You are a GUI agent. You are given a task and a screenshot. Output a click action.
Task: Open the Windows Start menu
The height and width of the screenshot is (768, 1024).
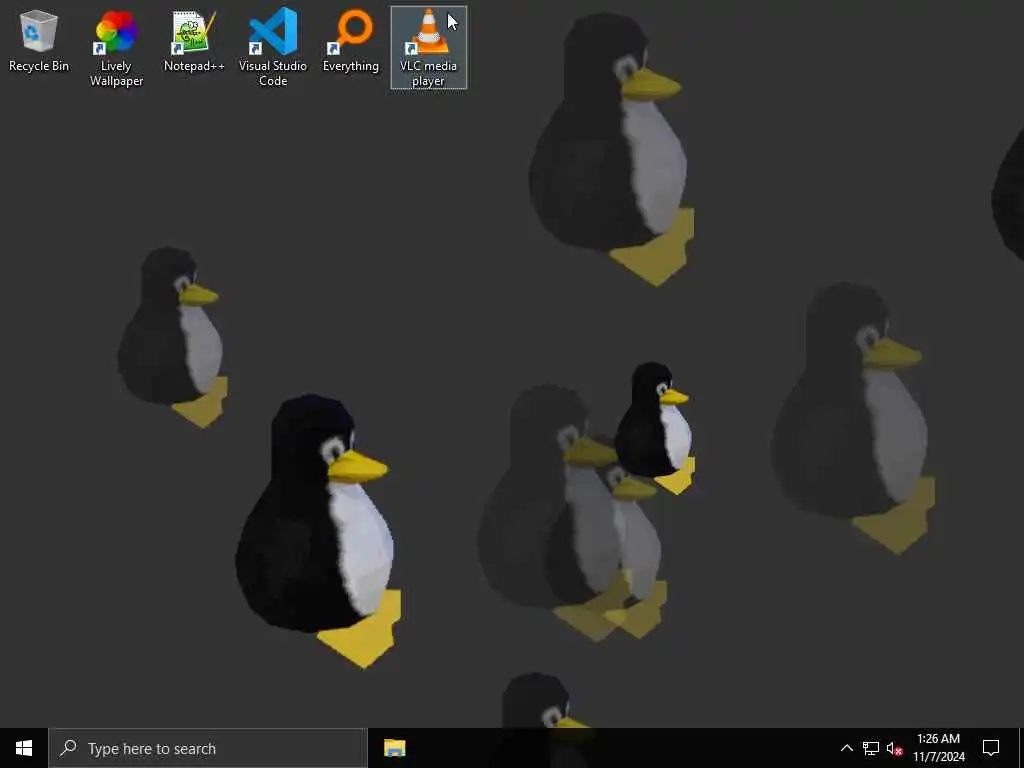click(24, 748)
